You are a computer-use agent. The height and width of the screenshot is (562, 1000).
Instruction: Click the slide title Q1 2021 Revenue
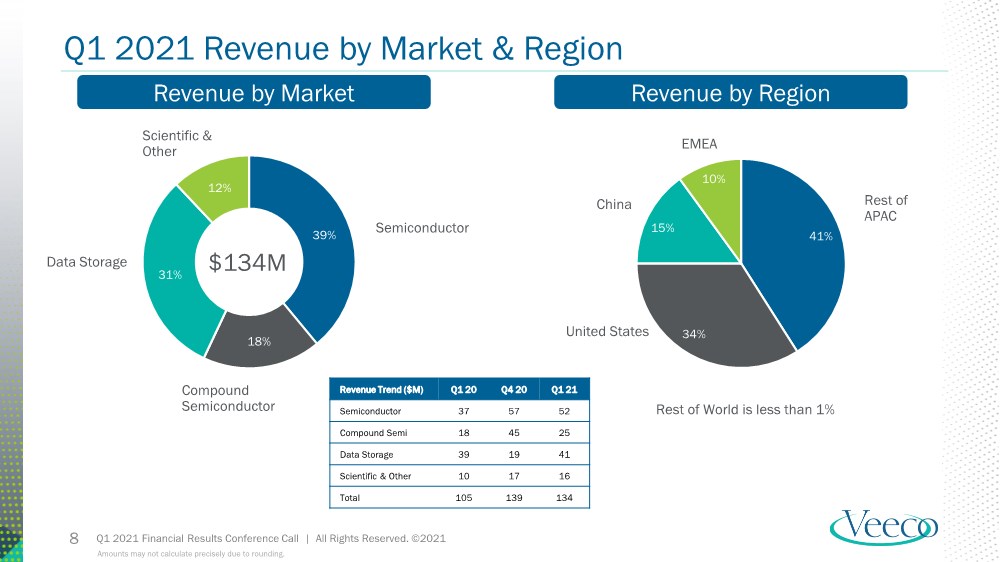343,48
